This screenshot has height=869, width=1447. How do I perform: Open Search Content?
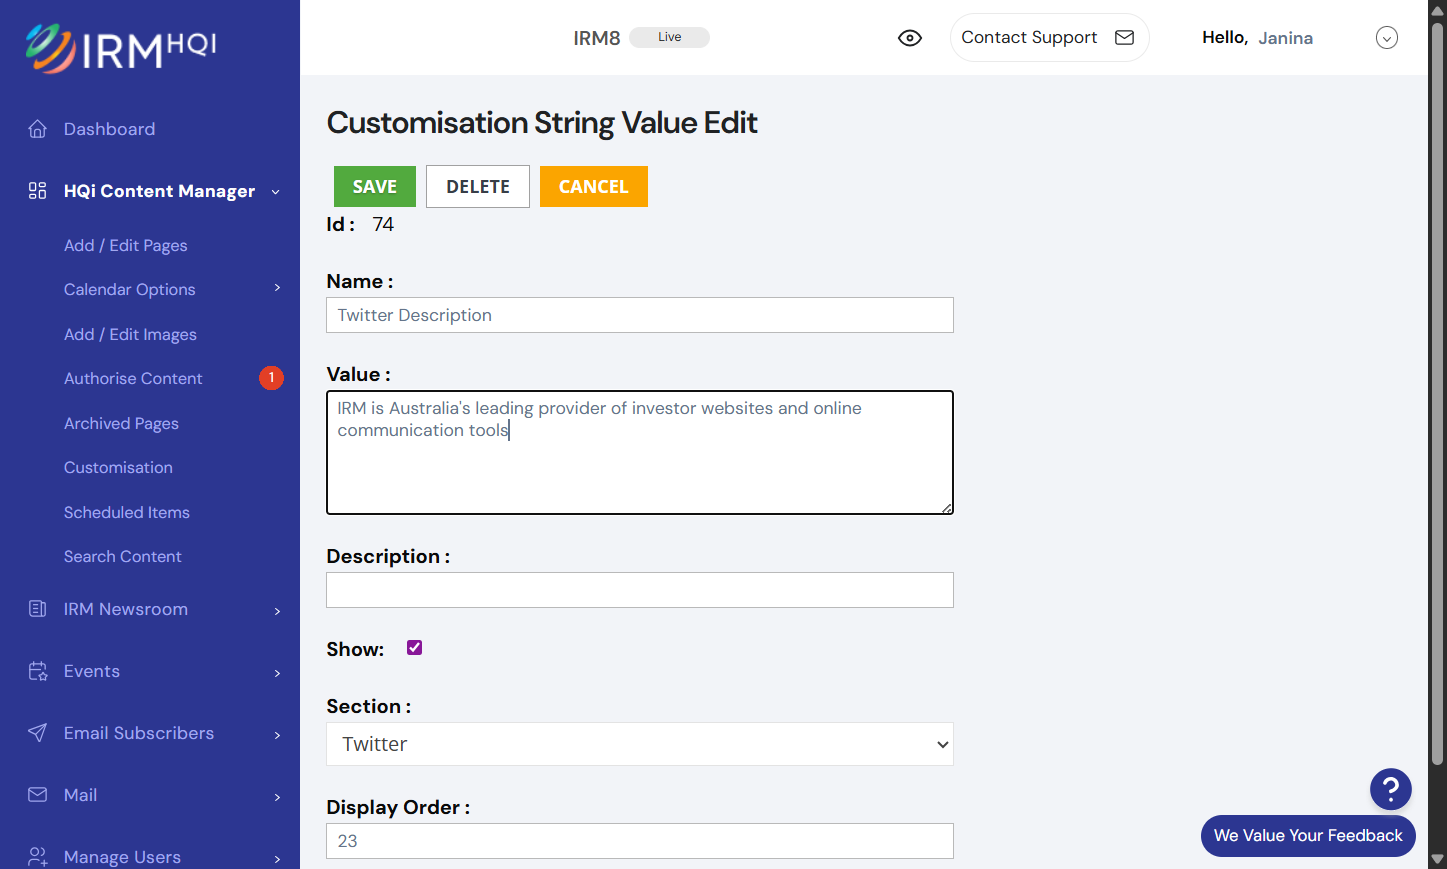[x=123, y=556]
